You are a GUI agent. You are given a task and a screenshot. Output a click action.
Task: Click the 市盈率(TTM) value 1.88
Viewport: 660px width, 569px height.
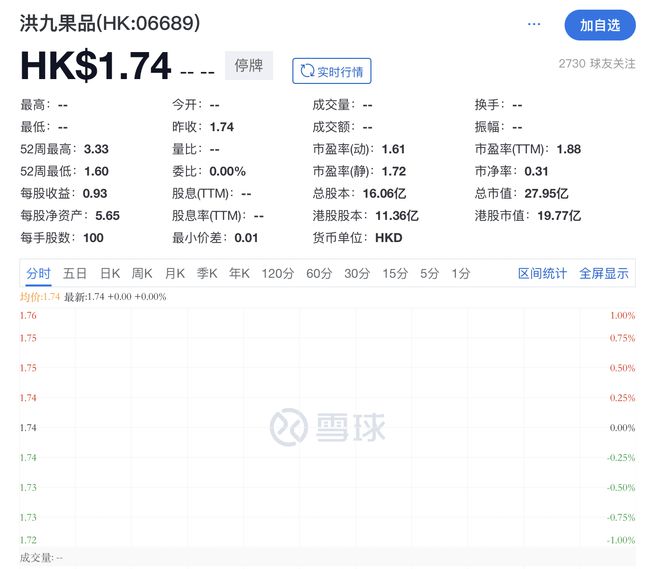pos(569,149)
